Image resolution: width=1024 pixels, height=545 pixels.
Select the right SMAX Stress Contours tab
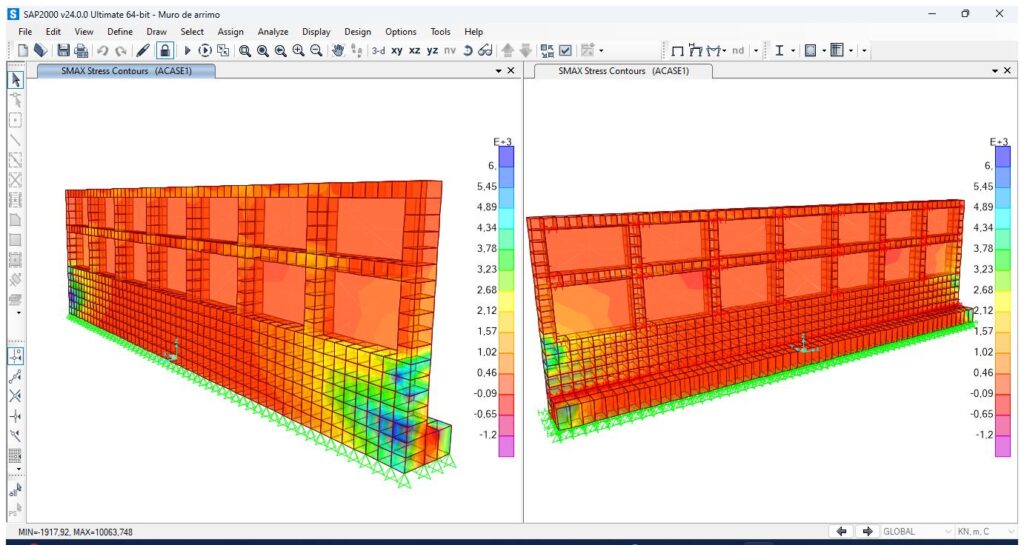pos(622,71)
